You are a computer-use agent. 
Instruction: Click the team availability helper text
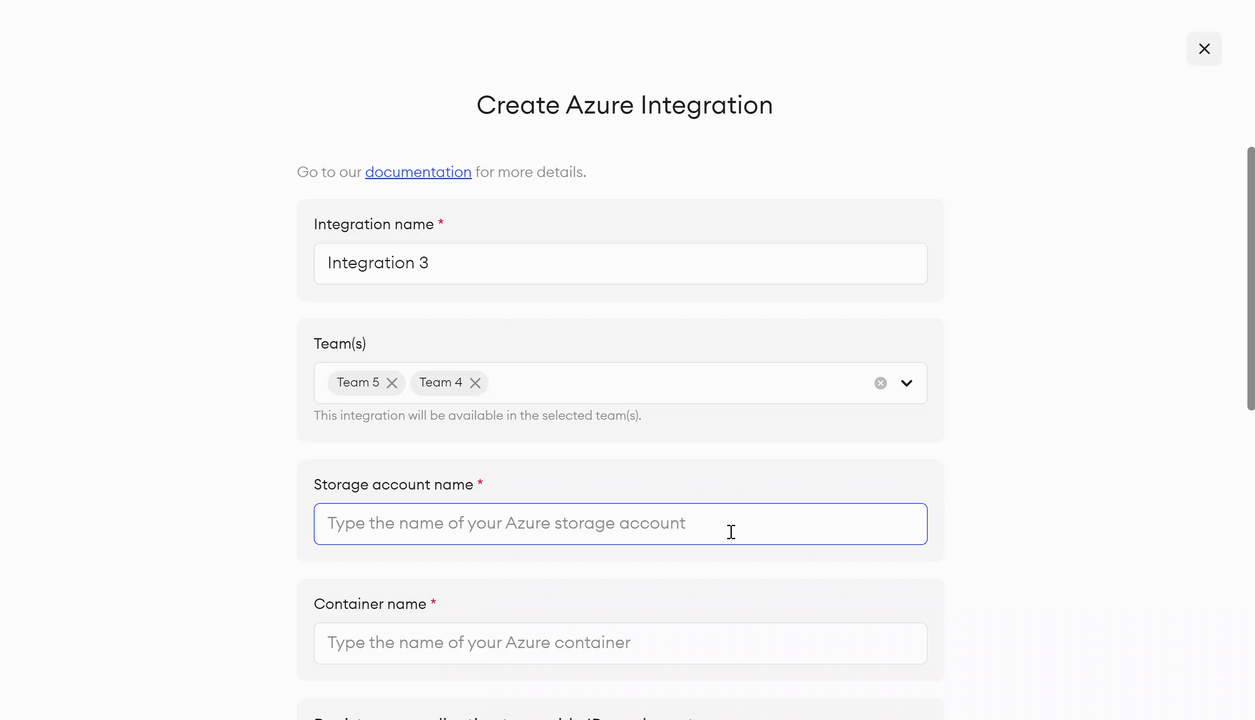(x=477, y=415)
